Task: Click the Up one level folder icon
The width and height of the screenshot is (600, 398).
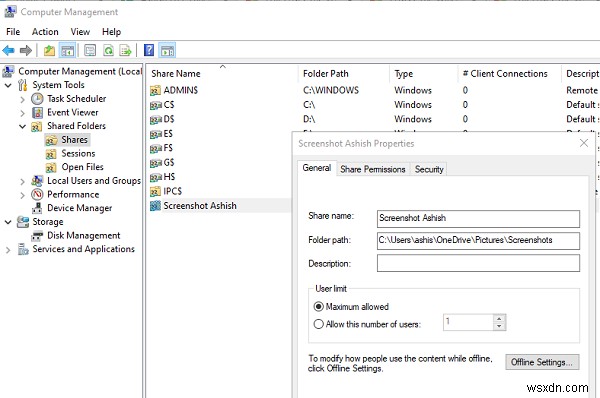Action: click(49, 50)
